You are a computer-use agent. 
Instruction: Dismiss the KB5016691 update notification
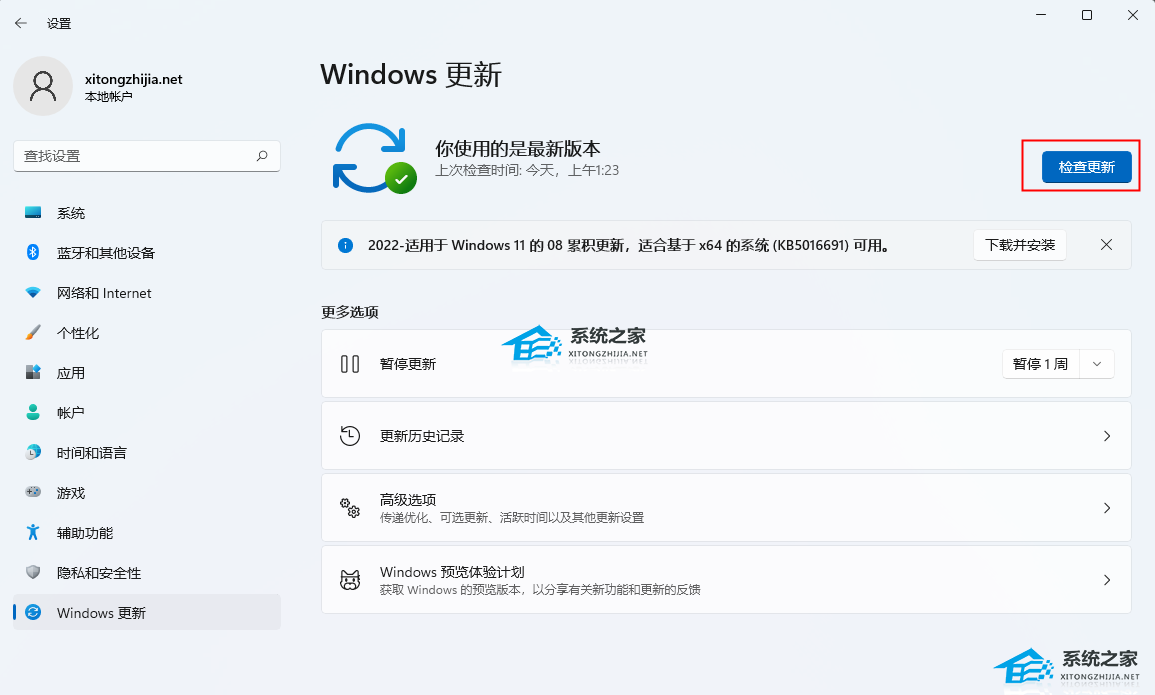tap(1106, 244)
